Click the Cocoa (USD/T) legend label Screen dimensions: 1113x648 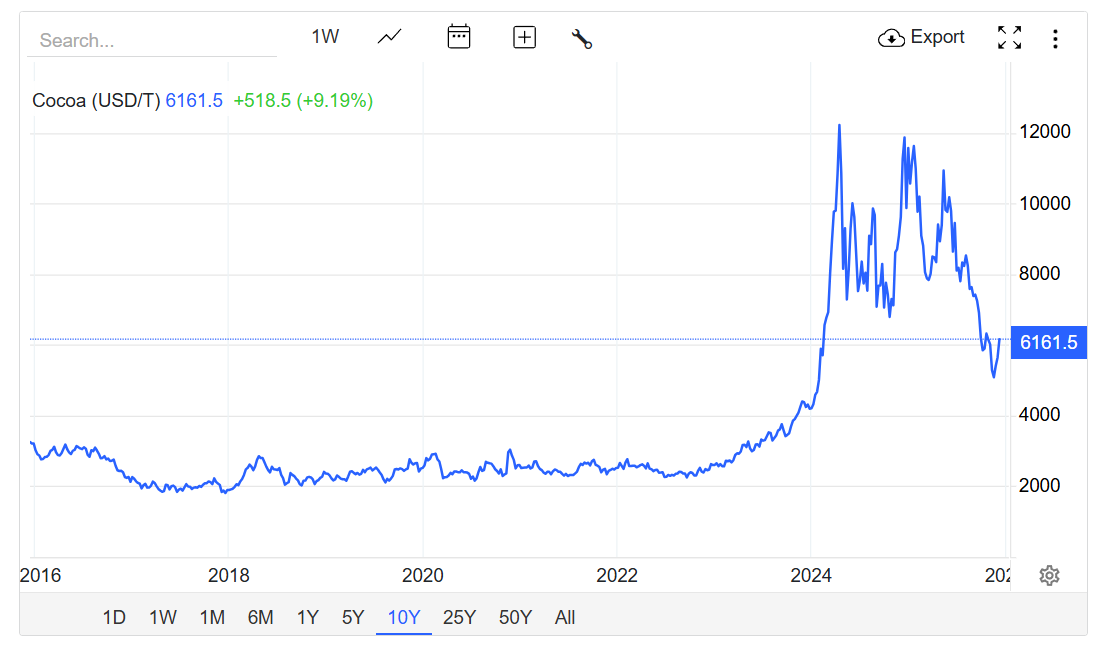click(x=96, y=100)
